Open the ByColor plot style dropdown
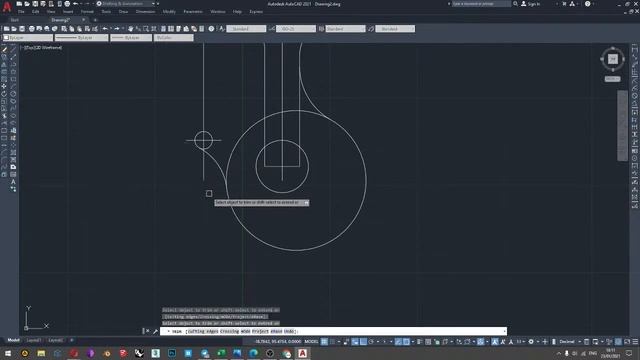 [x=173, y=38]
